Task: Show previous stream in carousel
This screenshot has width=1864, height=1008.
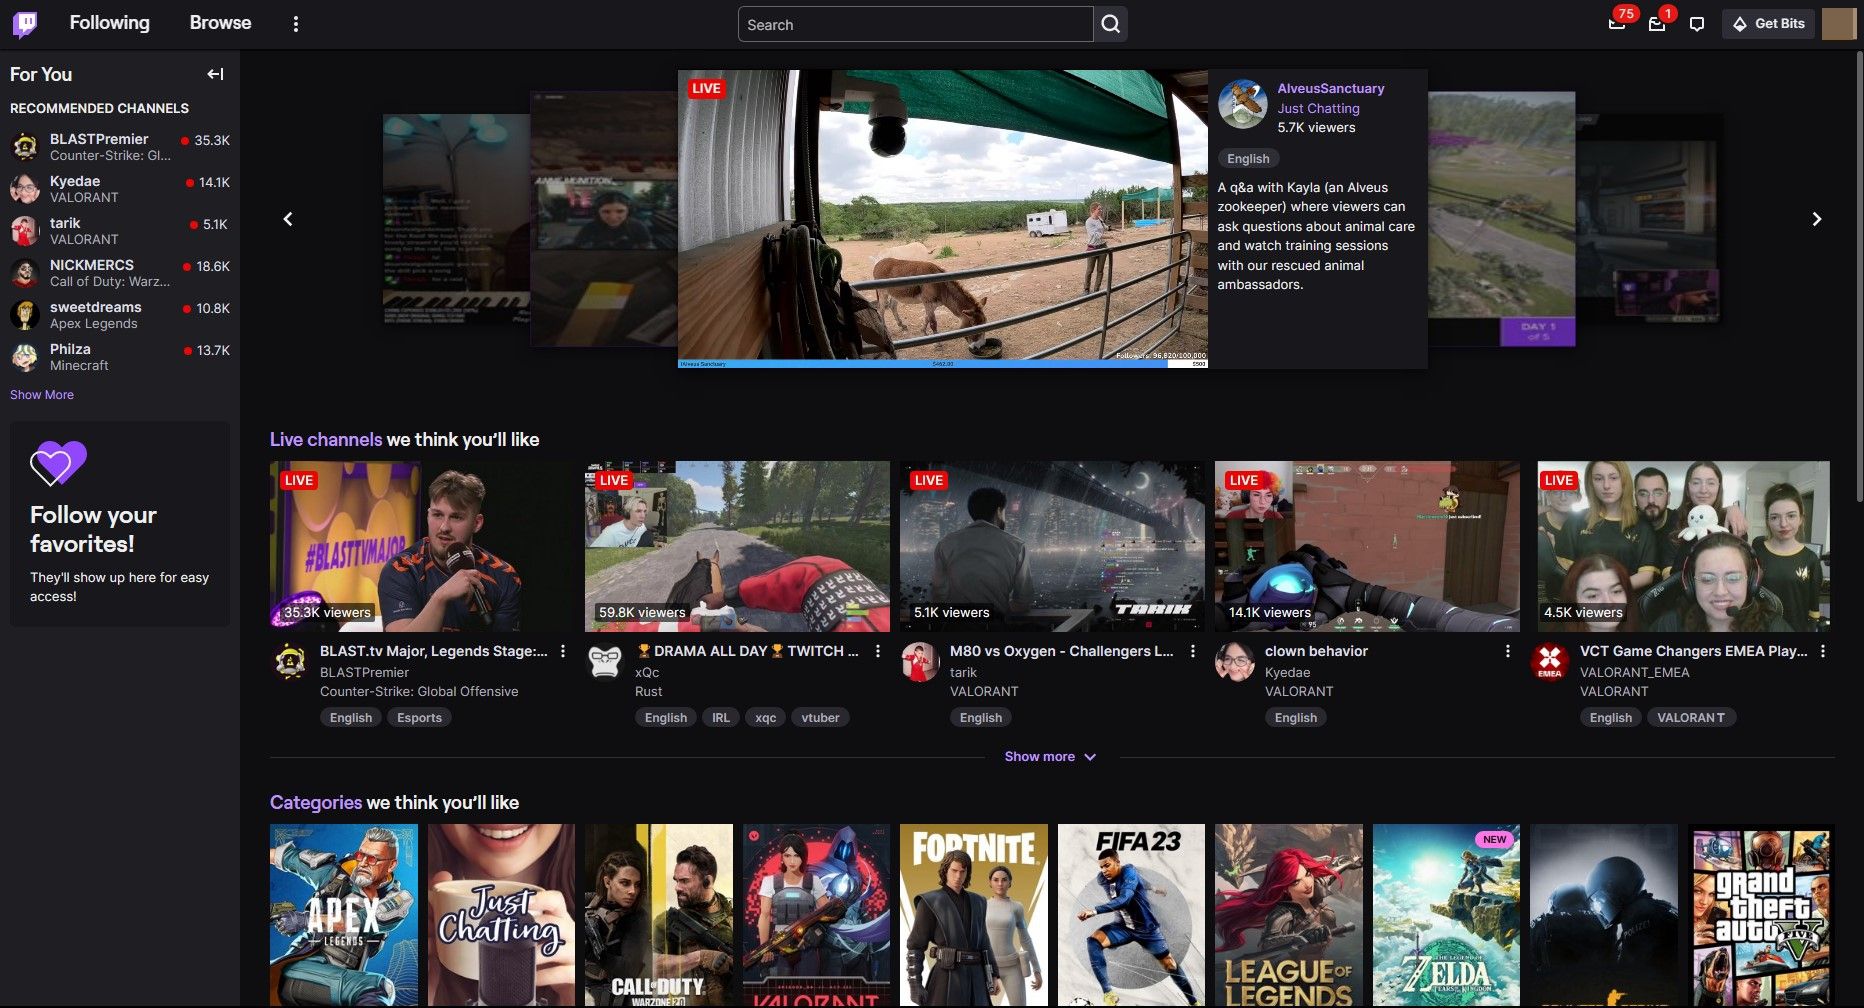Action: pos(288,219)
